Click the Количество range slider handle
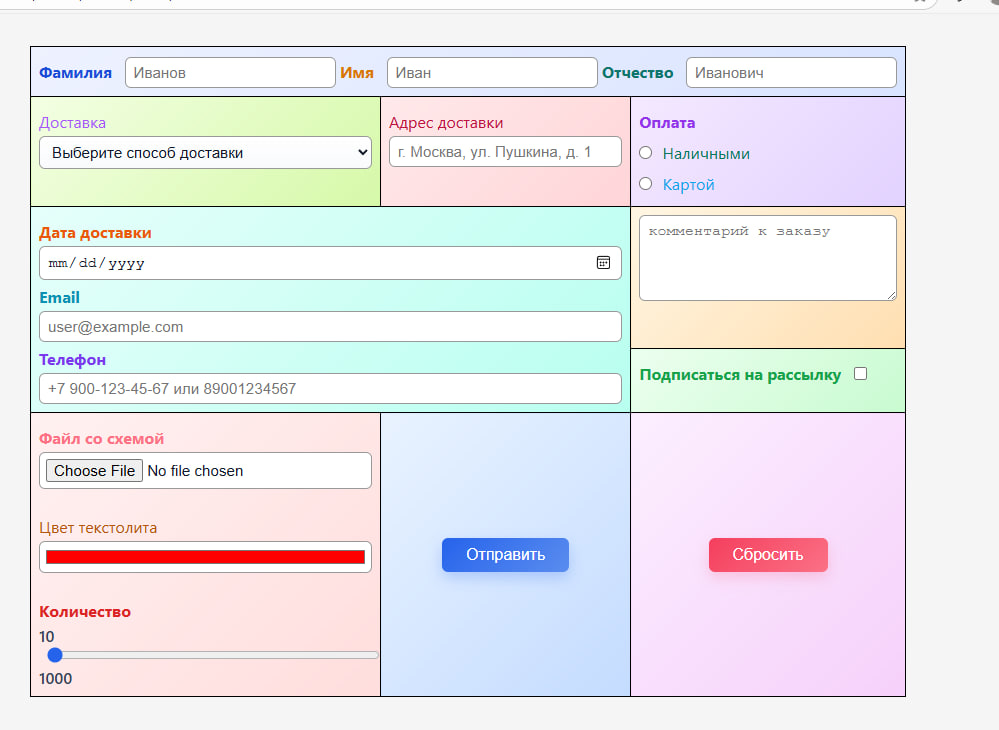The image size is (999, 730). [55, 655]
